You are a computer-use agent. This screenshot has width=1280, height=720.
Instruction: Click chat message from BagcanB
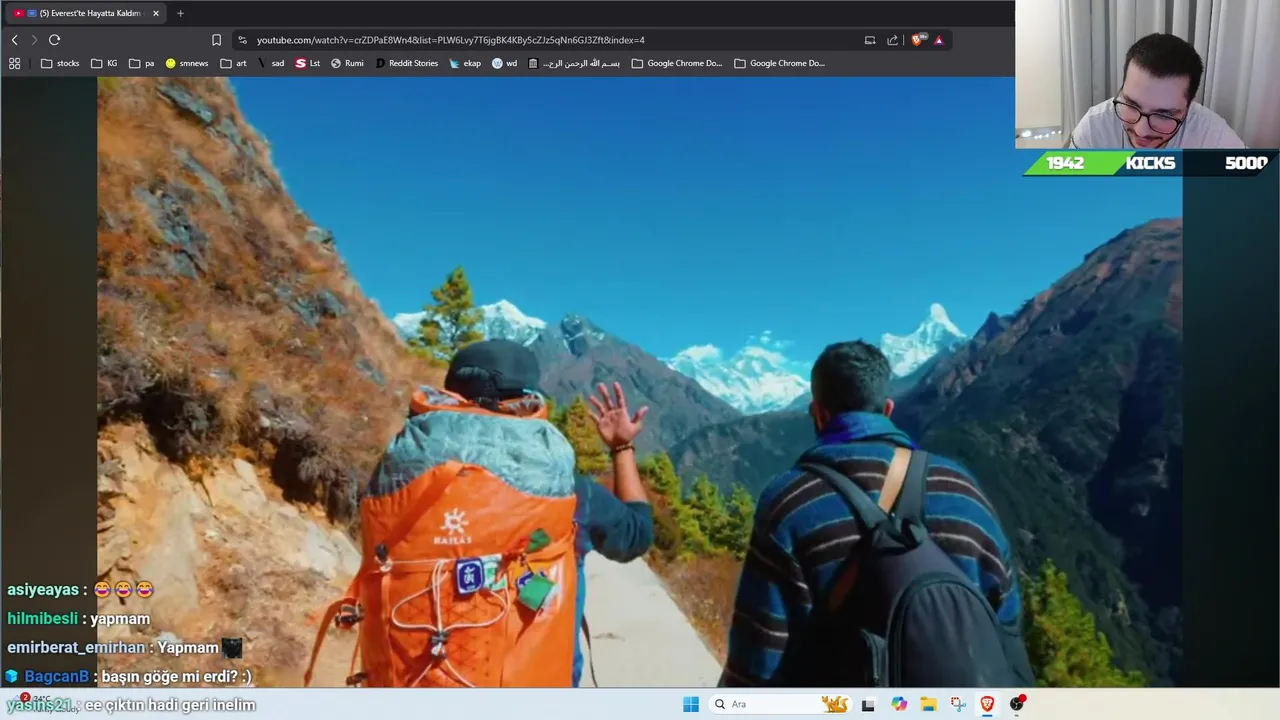[x=128, y=676]
